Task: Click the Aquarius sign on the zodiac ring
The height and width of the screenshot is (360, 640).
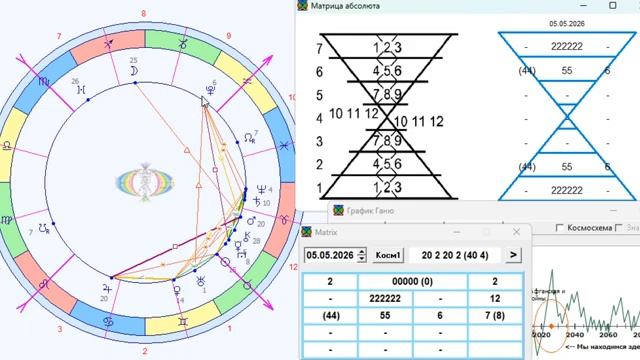Action: [247, 81]
